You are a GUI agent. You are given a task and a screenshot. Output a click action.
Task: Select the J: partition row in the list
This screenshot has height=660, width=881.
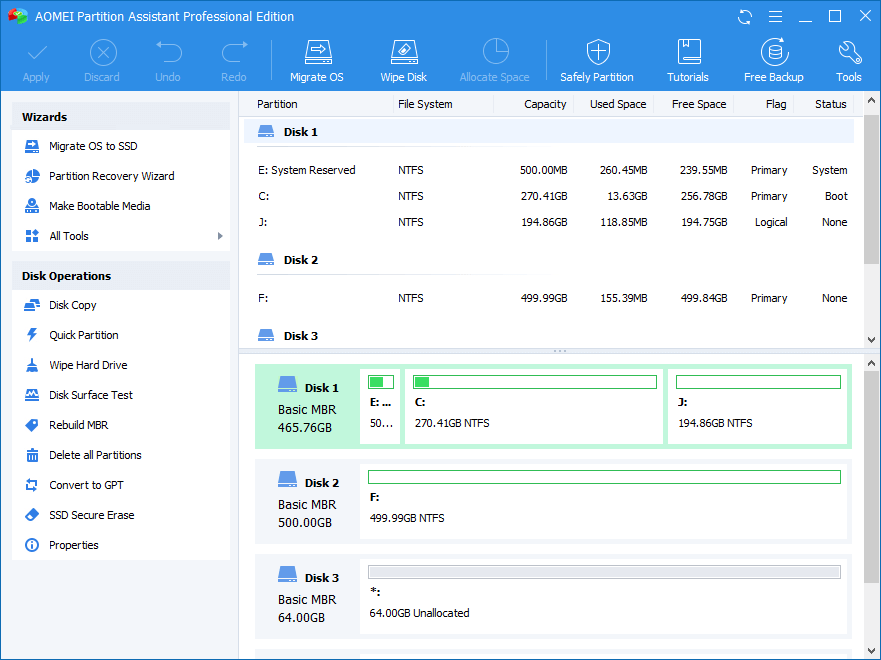coord(549,222)
